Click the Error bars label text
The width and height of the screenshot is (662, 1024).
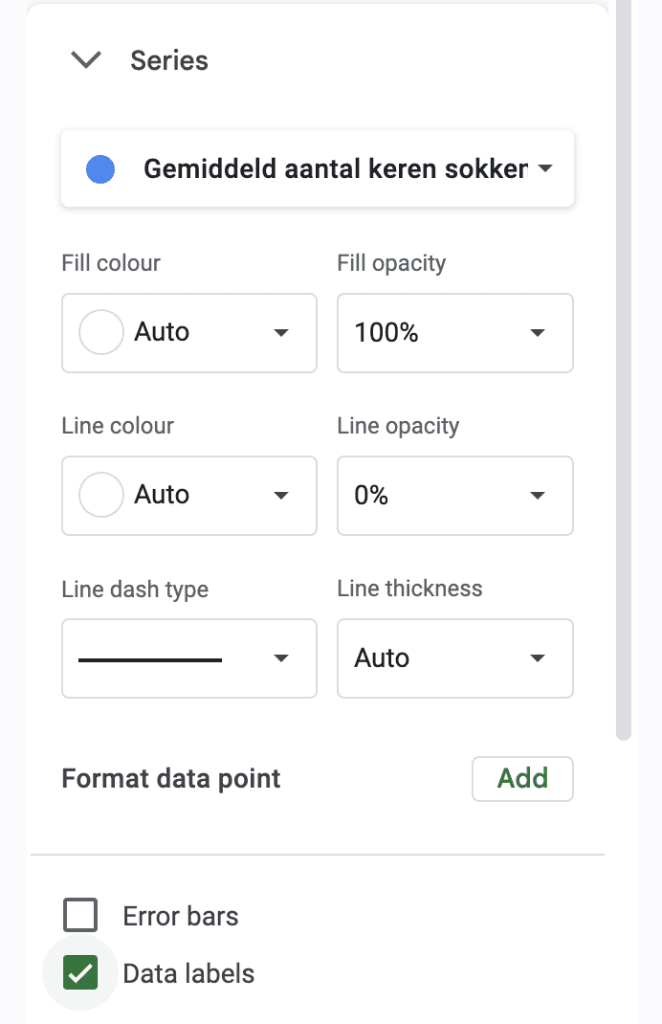(x=180, y=916)
